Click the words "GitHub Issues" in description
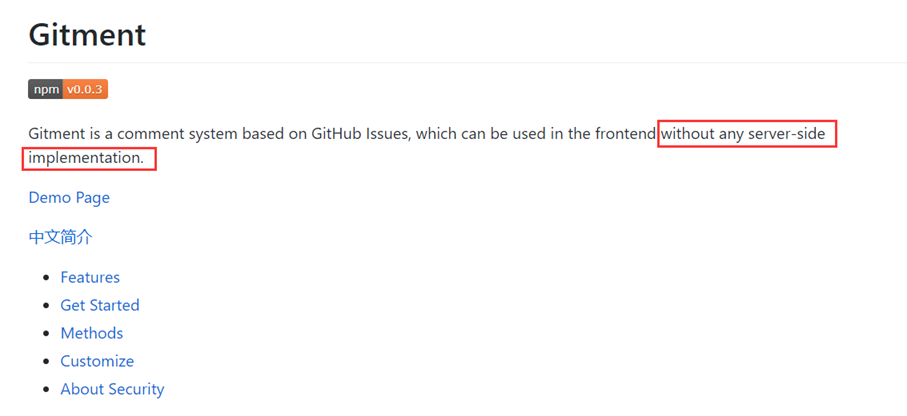 point(360,135)
